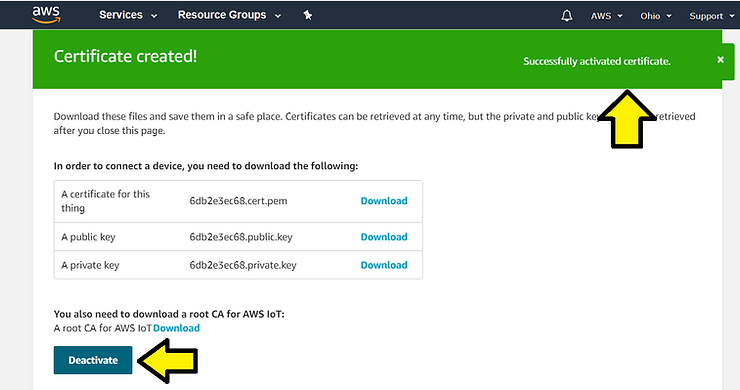This screenshot has height=390, width=740.
Task: Open the Support menu
Action: point(712,16)
